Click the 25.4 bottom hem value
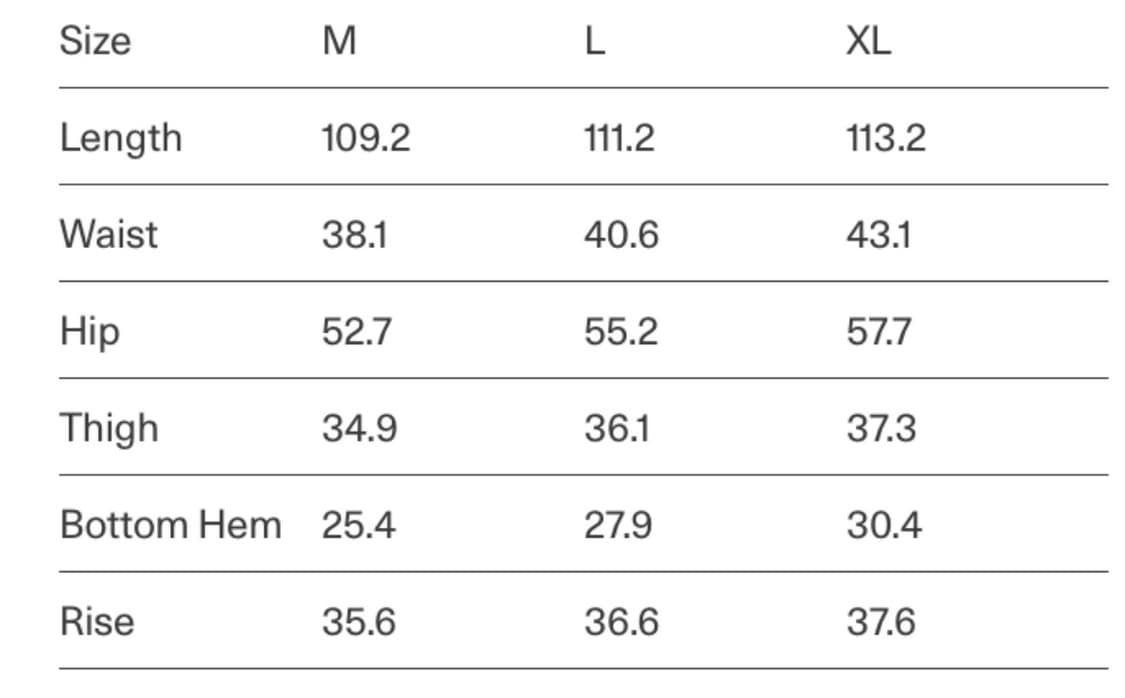Image resolution: width=1125 pixels, height=698 pixels. click(358, 525)
